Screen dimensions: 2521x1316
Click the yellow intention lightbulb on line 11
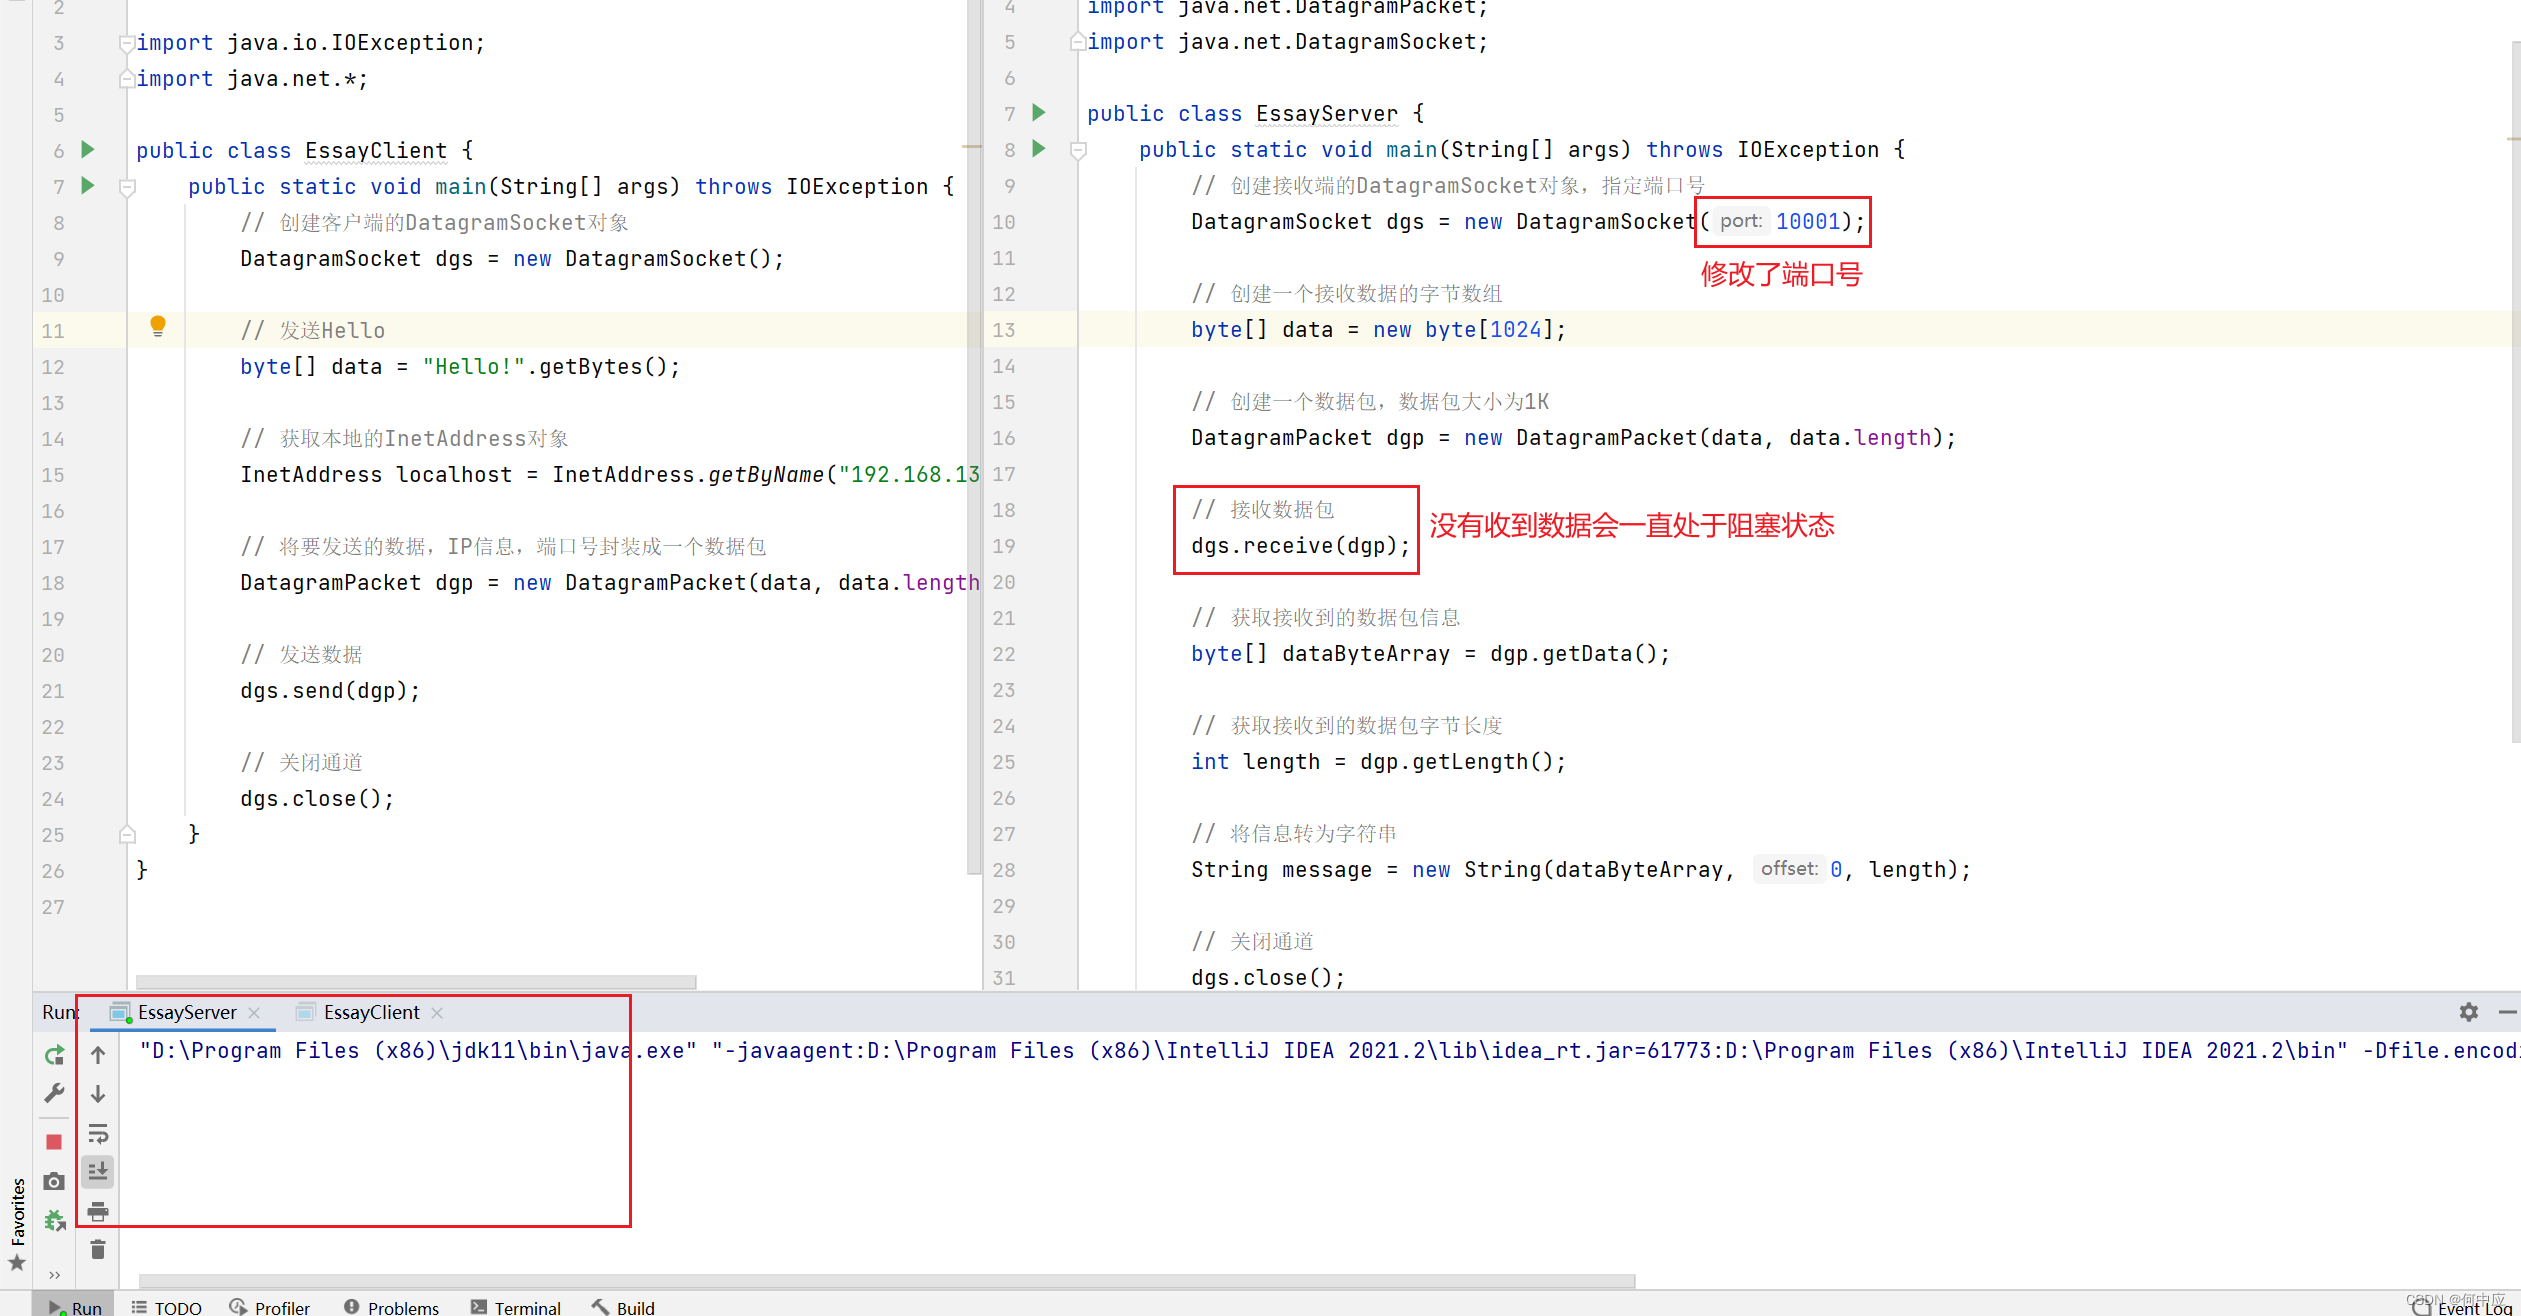(157, 326)
